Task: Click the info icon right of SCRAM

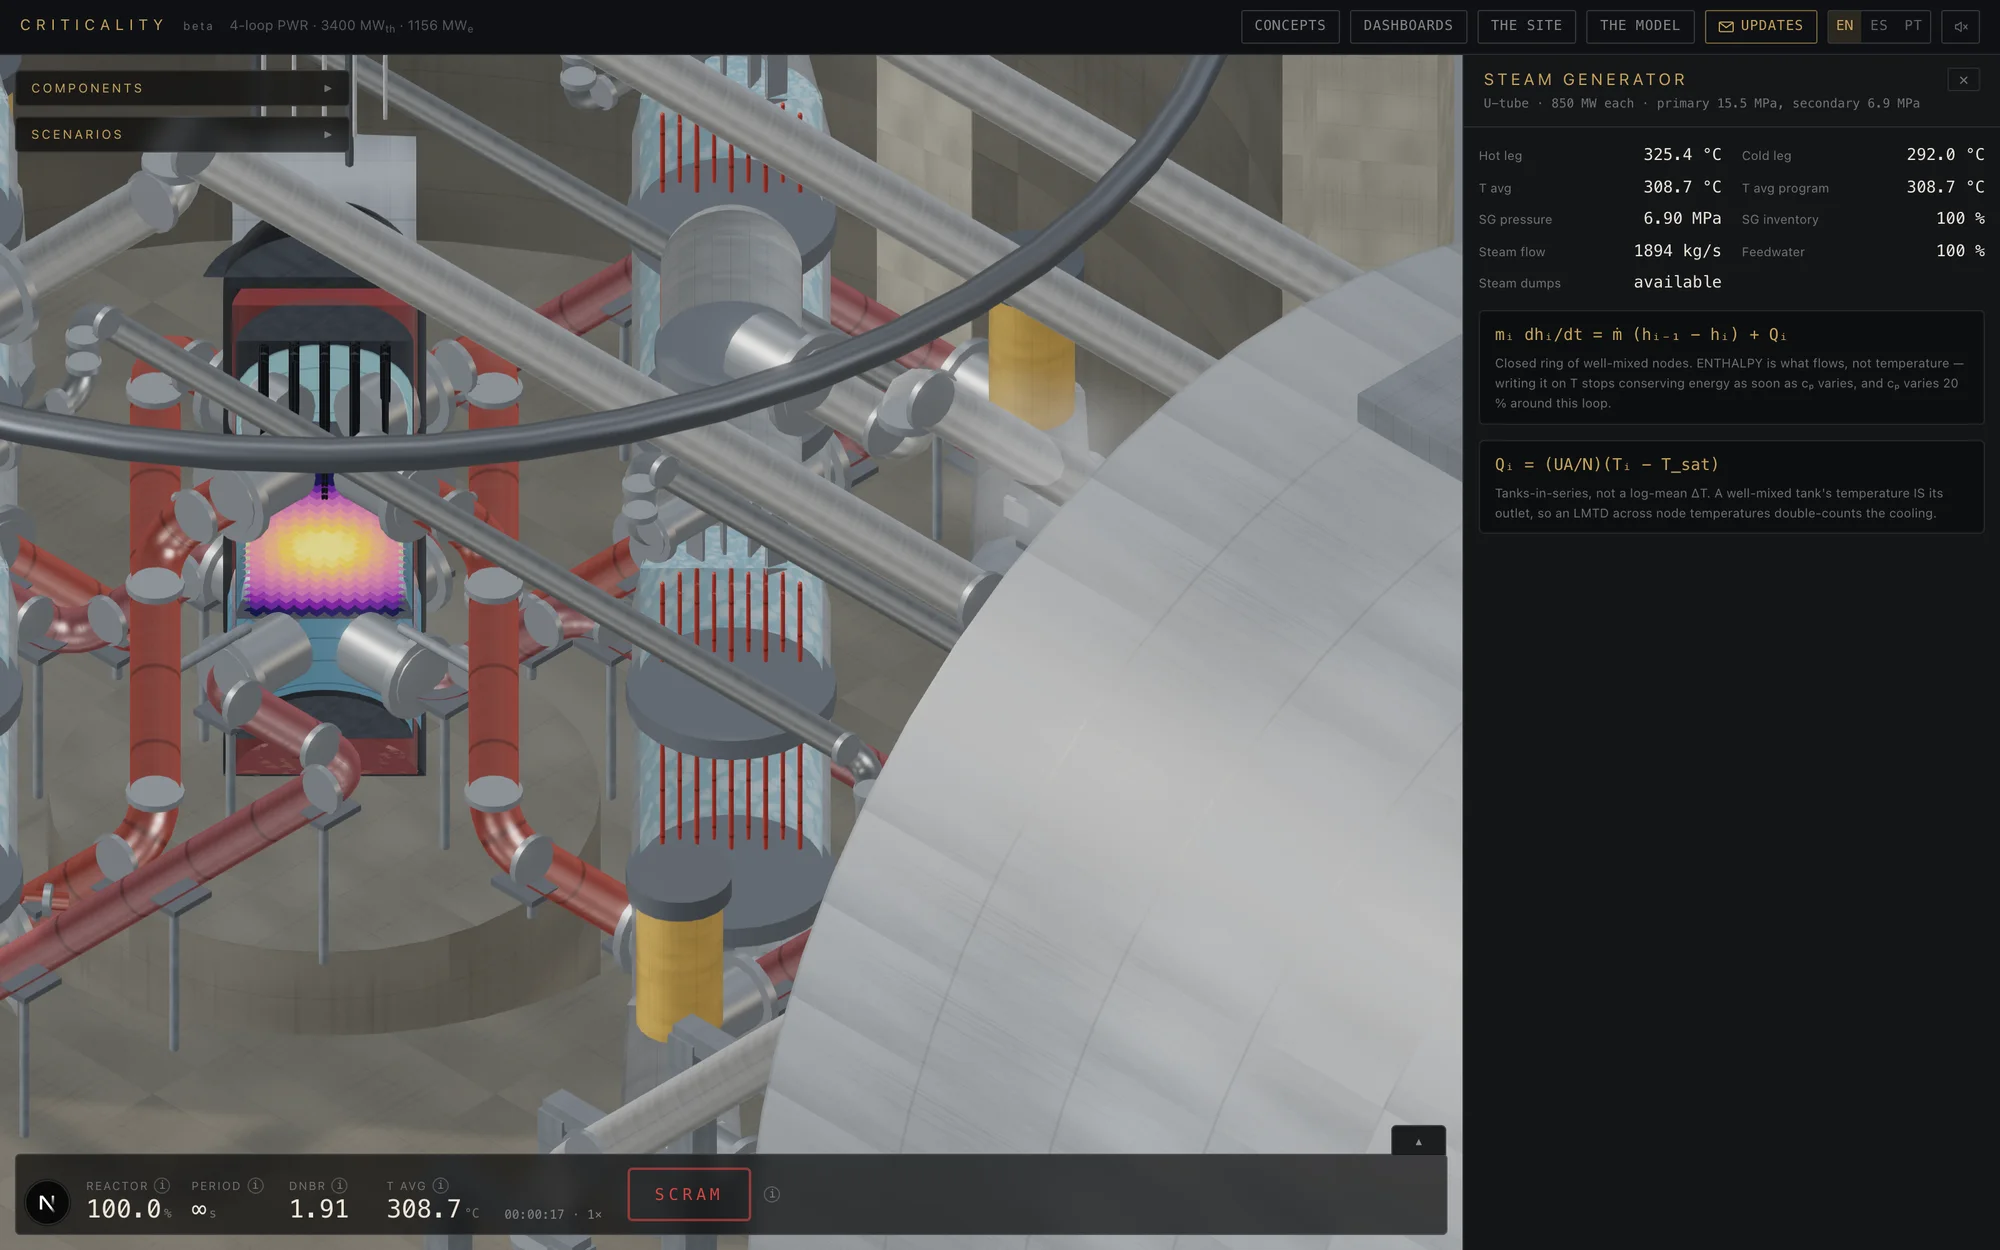Action: [x=772, y=1194]
